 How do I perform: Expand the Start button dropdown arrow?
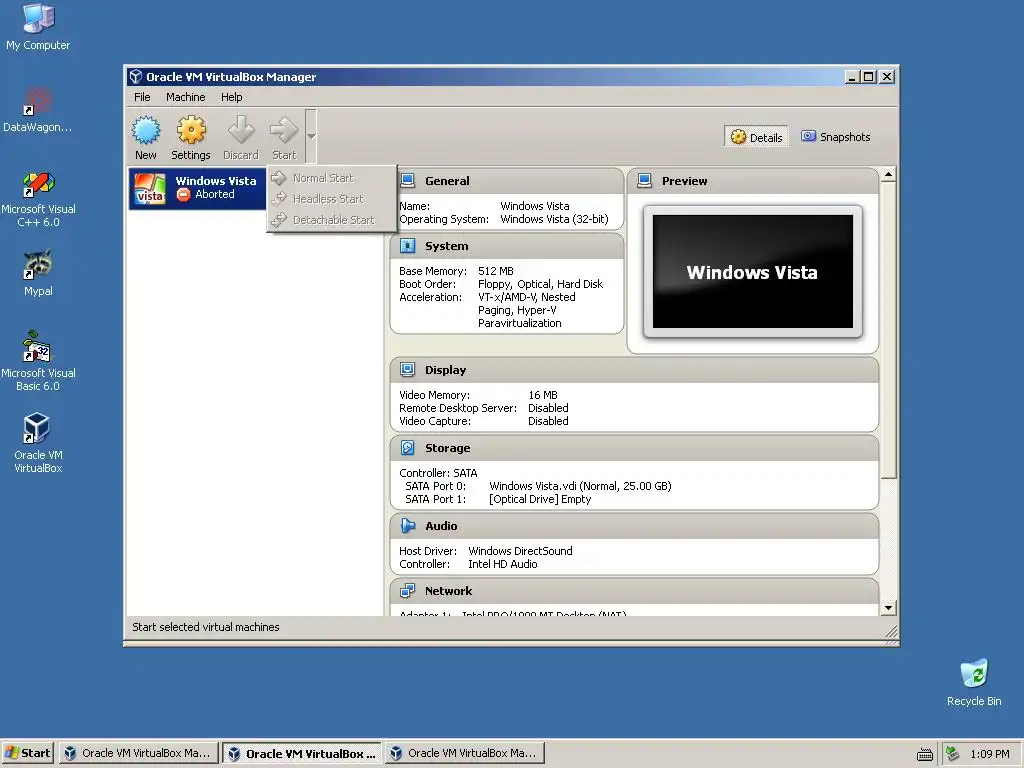[x=311, y=136]
